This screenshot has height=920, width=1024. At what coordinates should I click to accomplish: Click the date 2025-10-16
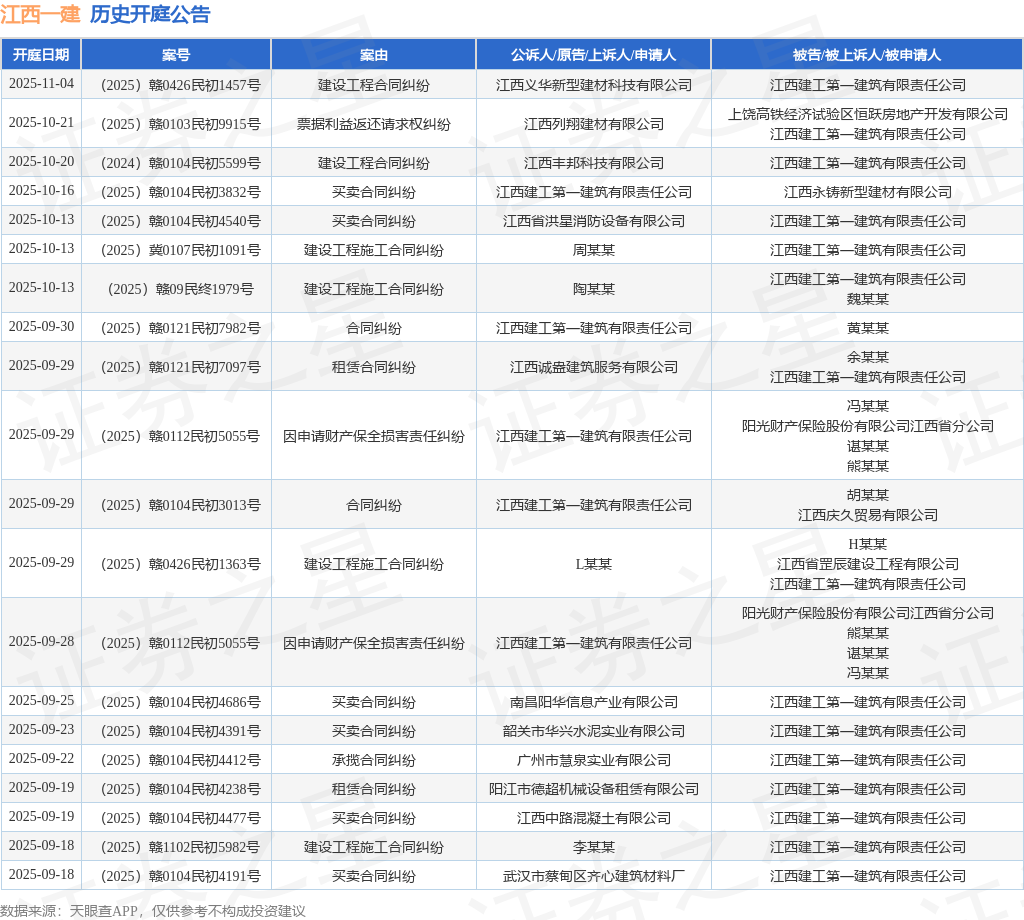click(x=41, y=191)
